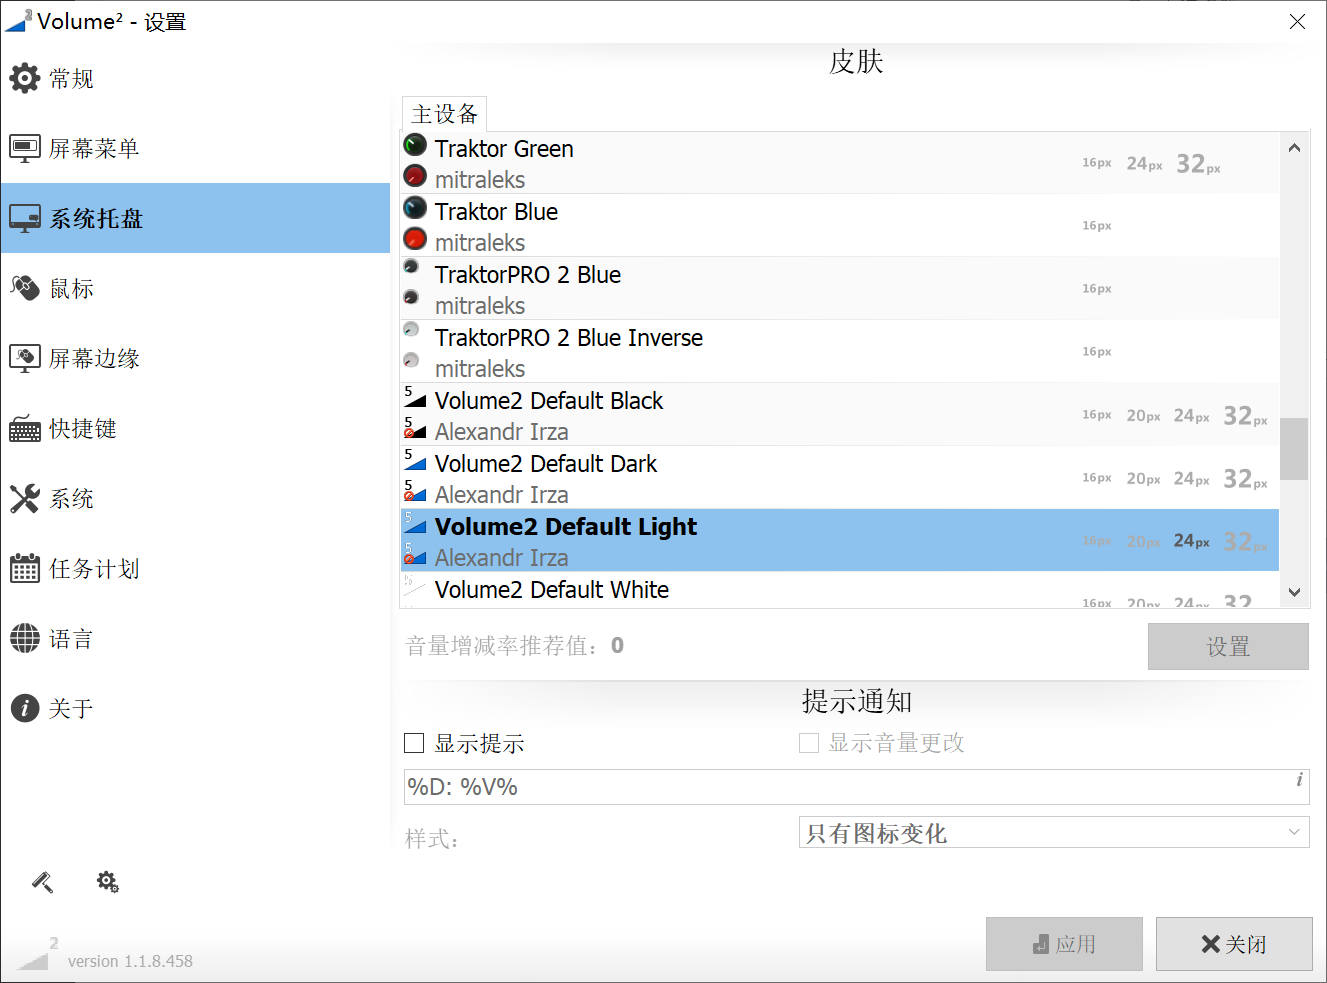Viewport: 1327px width, 983px height.
Task: Click the 语言 globe icon
Action: [x=25, y=638]
